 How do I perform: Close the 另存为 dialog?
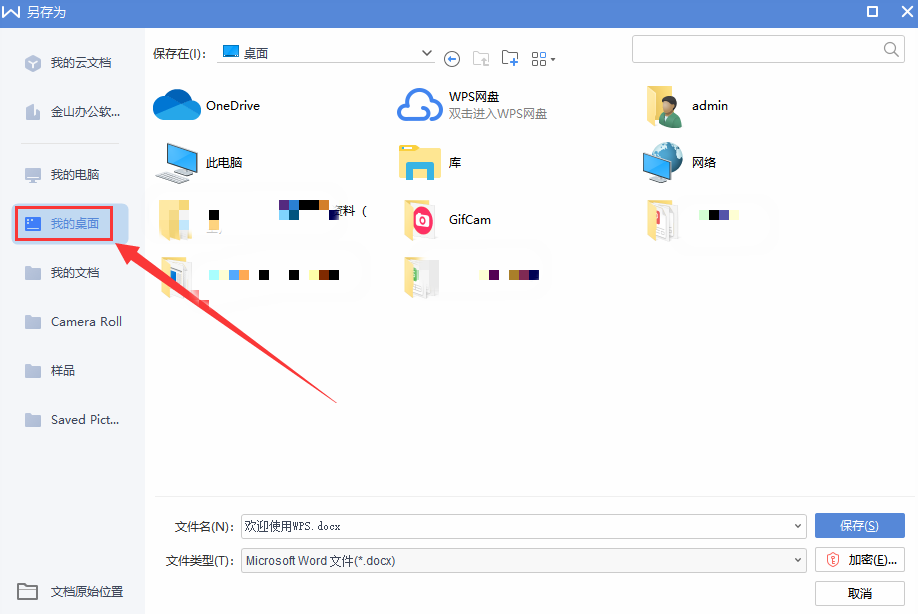[907, 12]
